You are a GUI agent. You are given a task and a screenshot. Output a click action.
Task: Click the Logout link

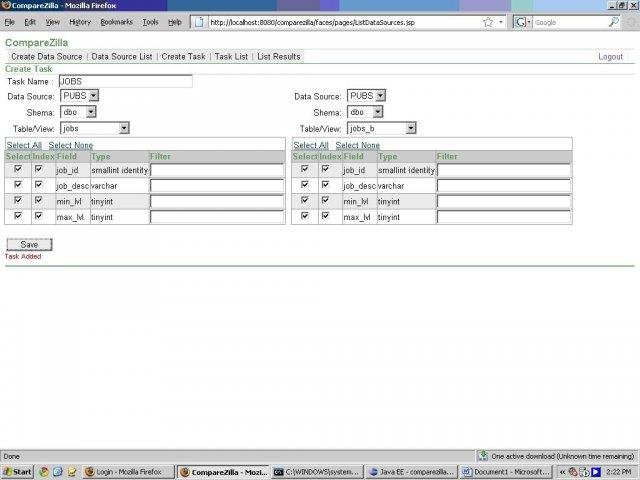tap(611, 57)
